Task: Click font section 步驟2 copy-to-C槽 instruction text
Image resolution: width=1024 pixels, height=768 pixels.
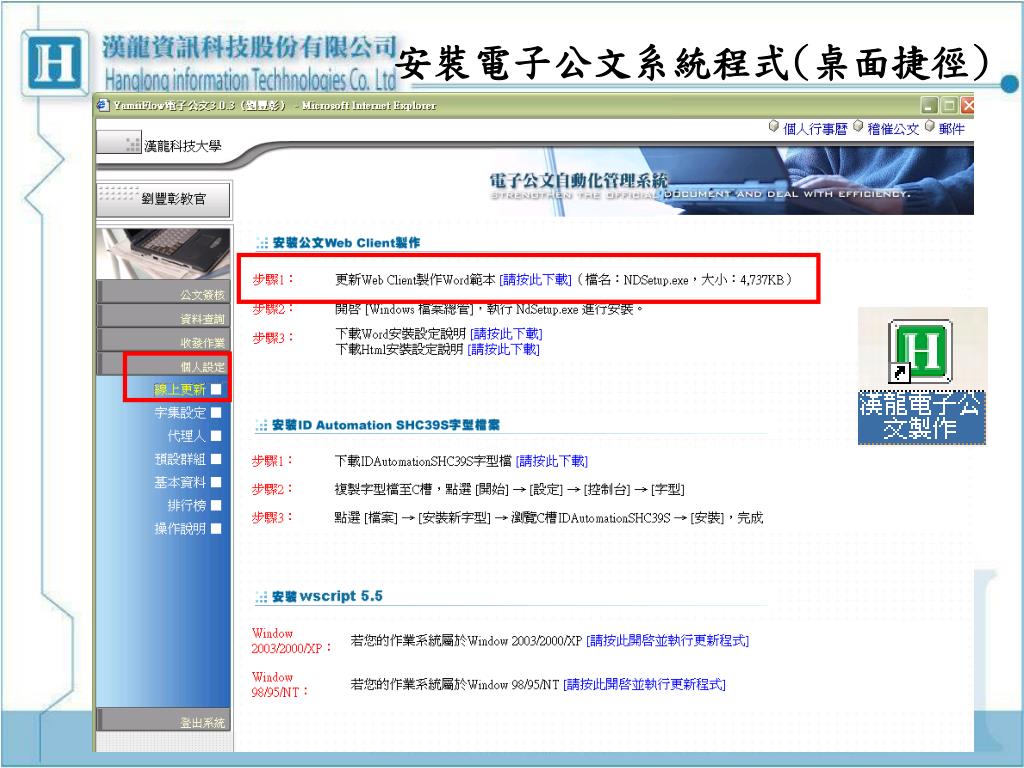Action: (509, 489)
